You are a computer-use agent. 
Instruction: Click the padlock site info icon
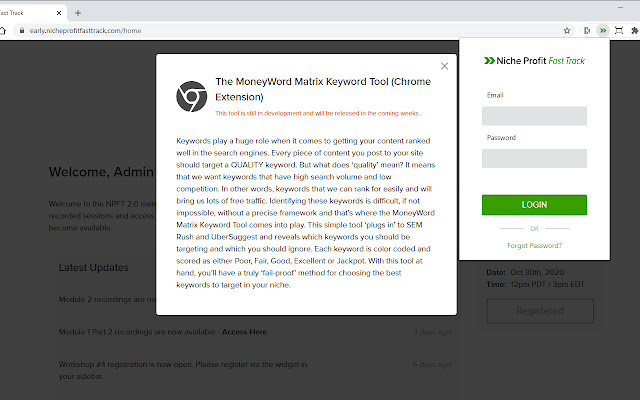(x=22, y=31)
